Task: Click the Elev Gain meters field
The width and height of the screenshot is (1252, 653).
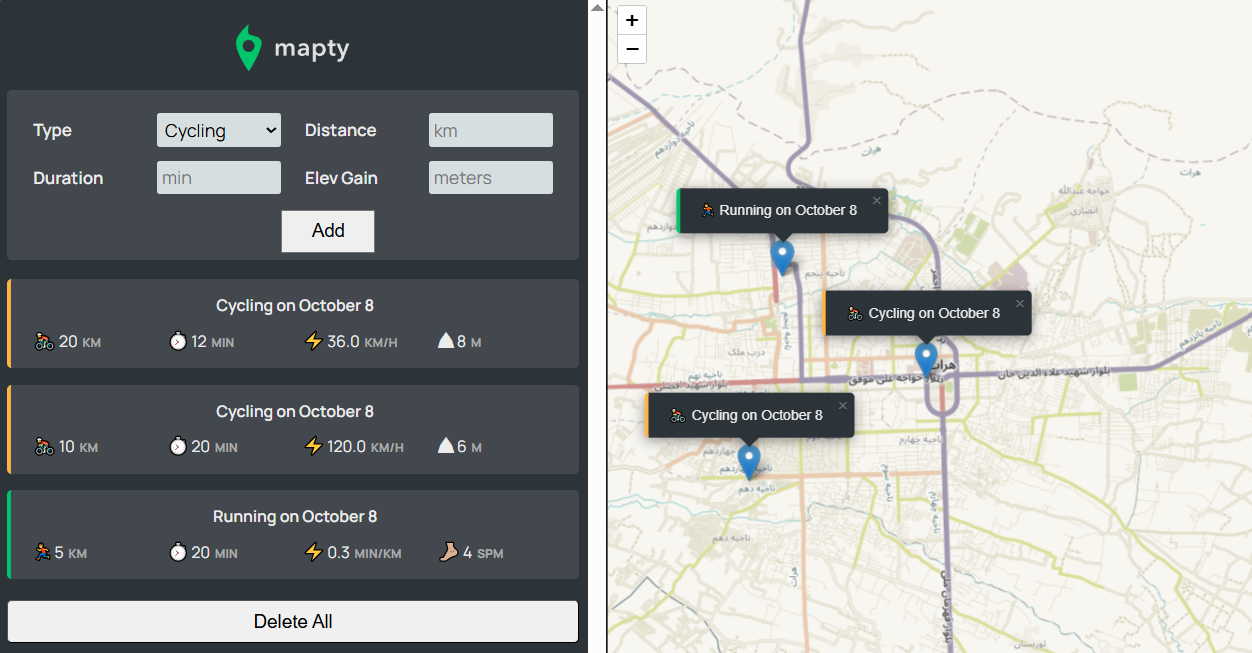Action: (x=490, y=178)
